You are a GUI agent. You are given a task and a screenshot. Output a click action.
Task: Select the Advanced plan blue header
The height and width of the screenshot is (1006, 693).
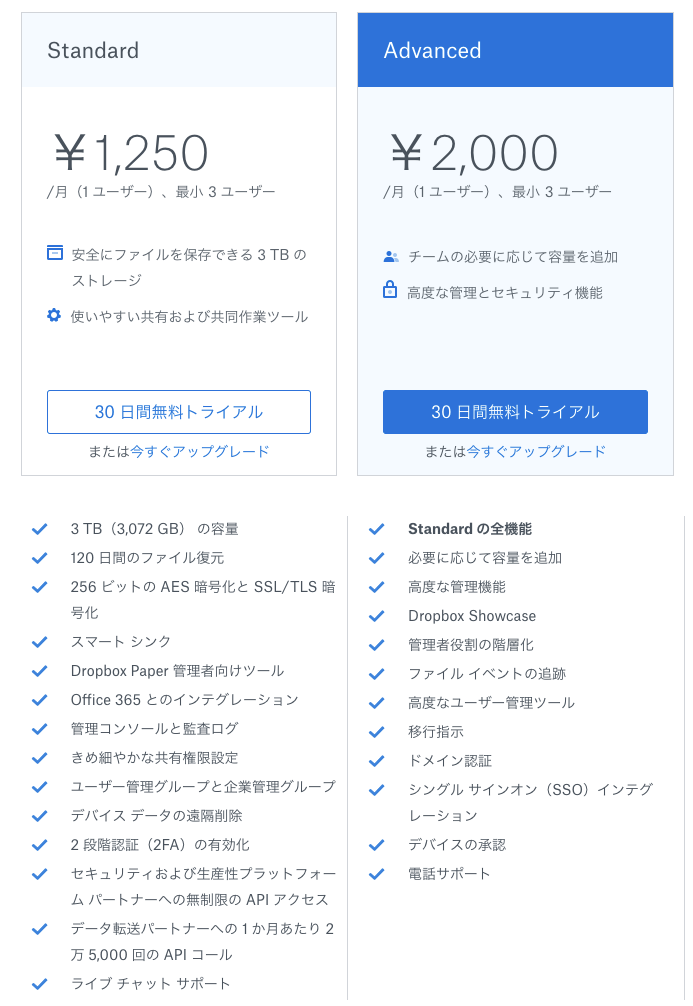coord(515,50)
